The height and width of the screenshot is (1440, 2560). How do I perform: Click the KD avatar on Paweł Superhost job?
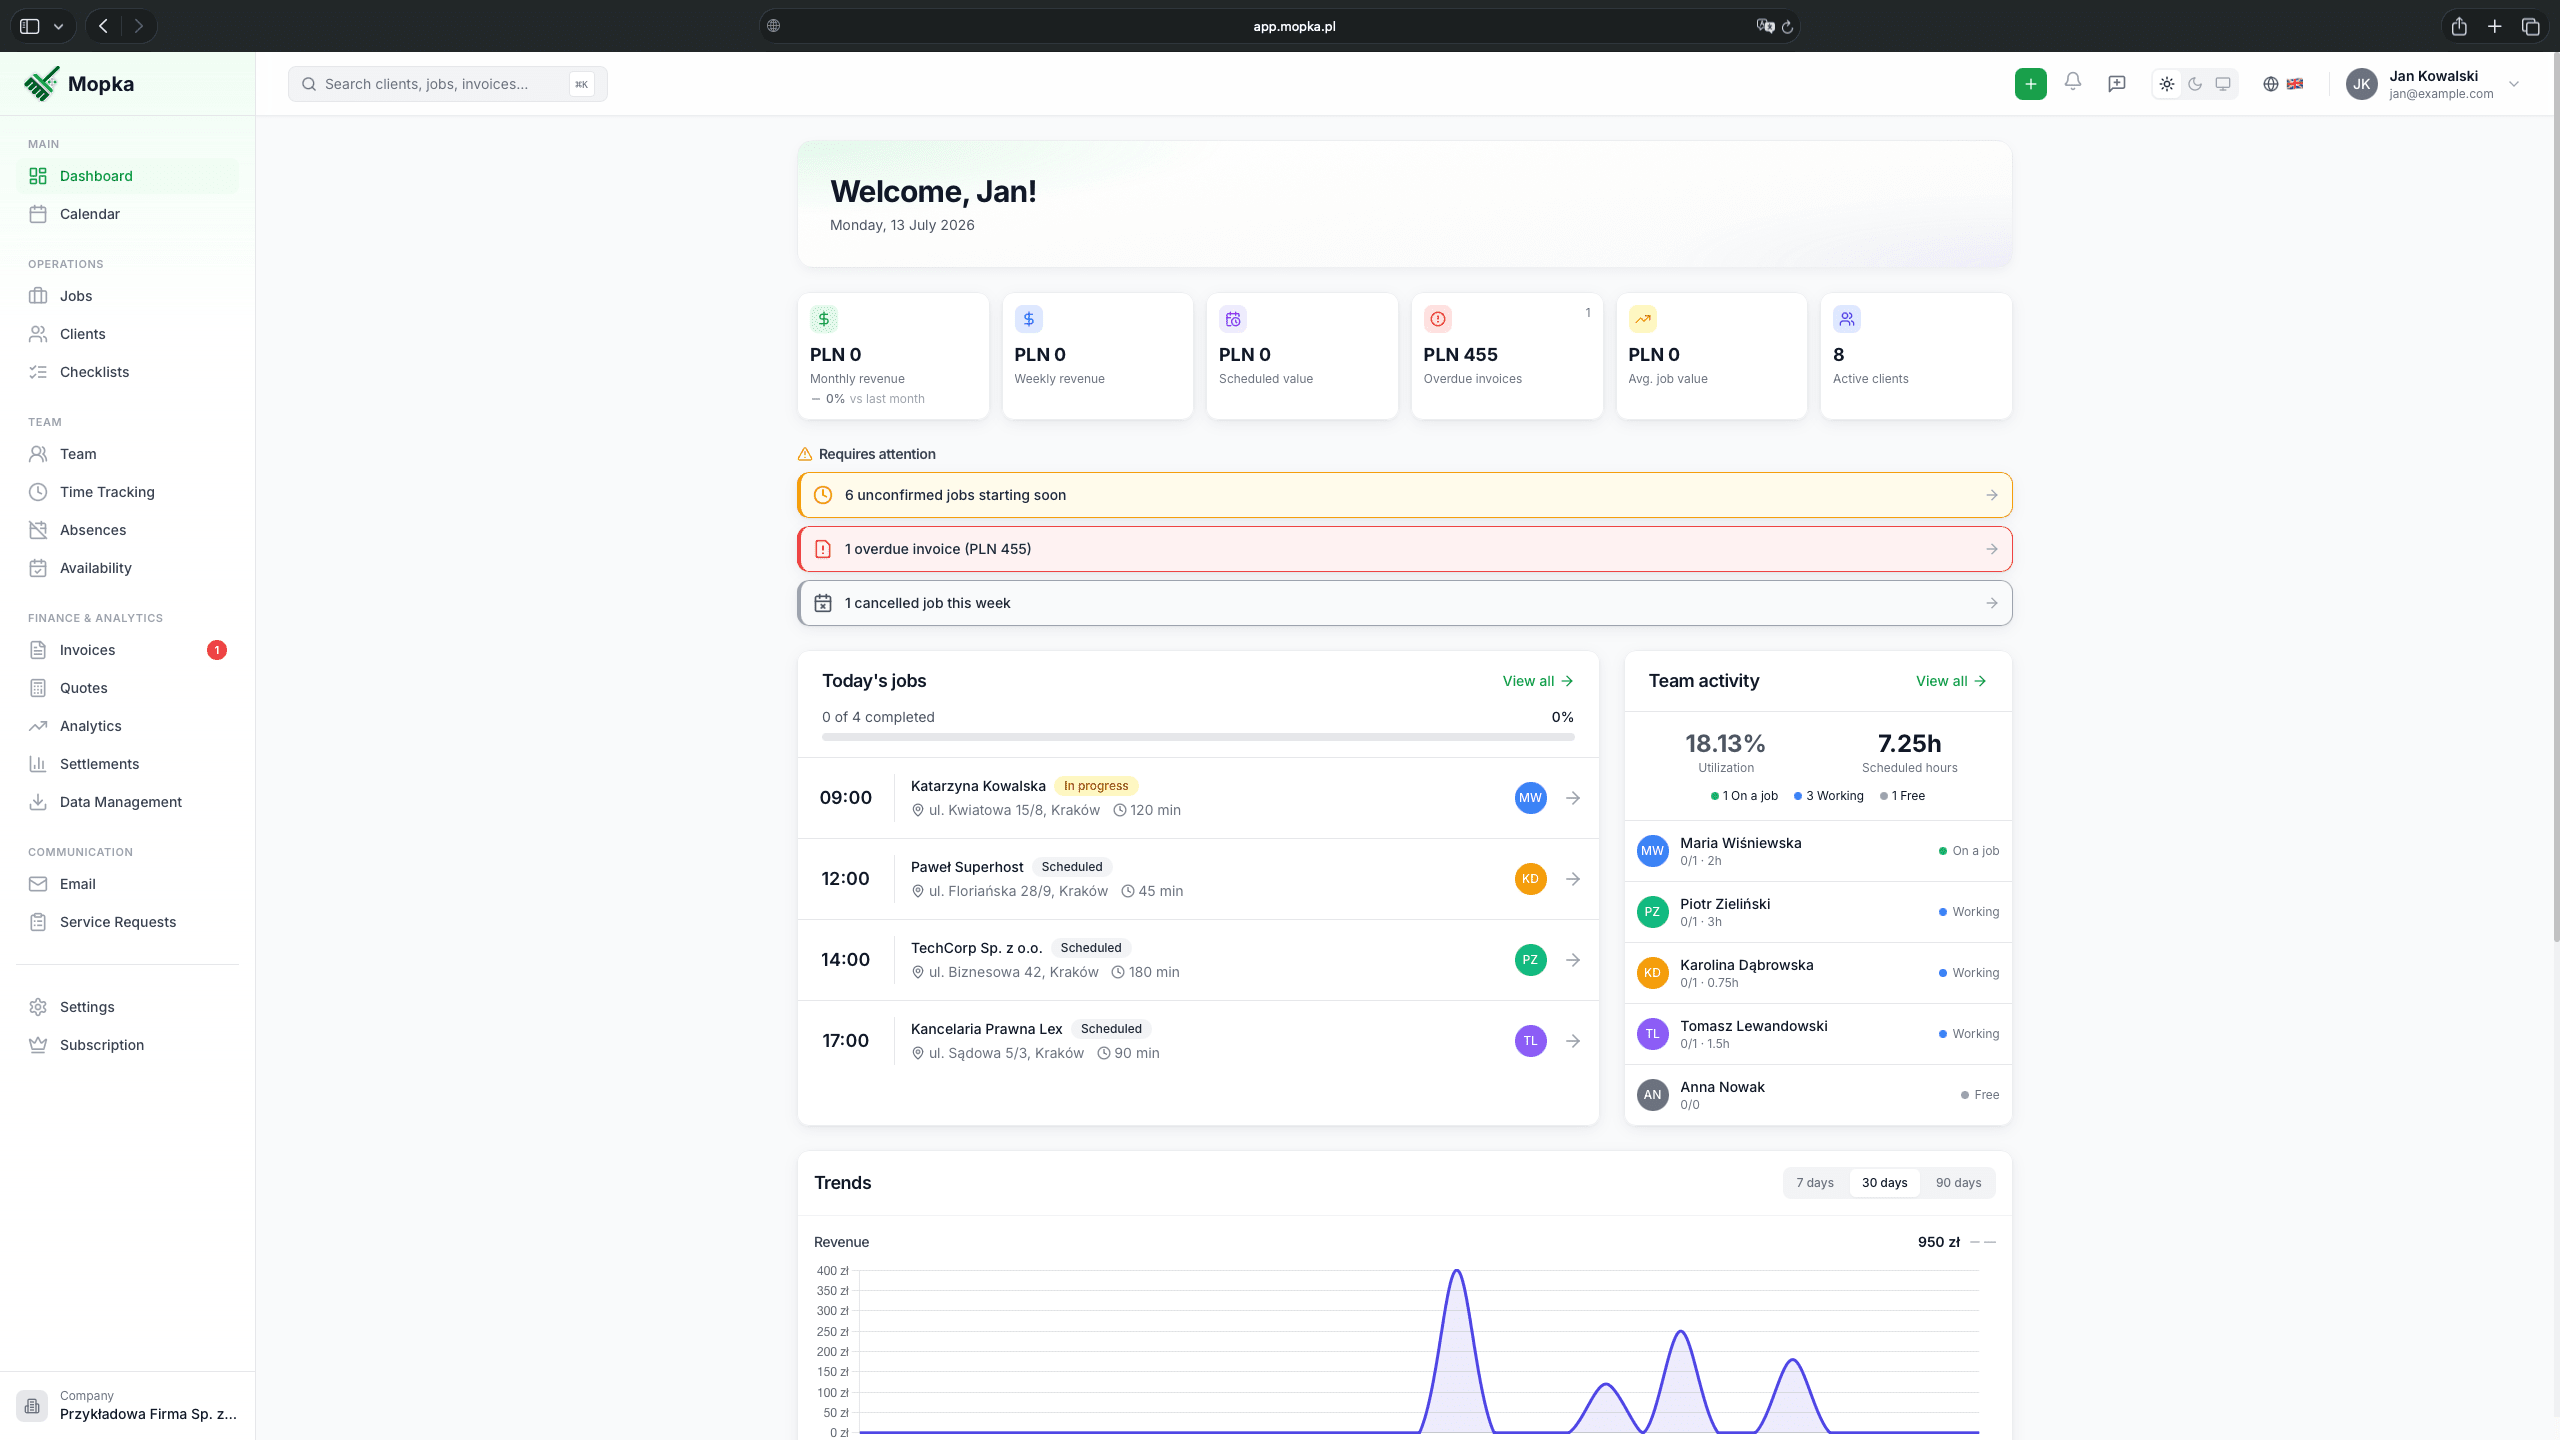click(x=1530, y=879)
